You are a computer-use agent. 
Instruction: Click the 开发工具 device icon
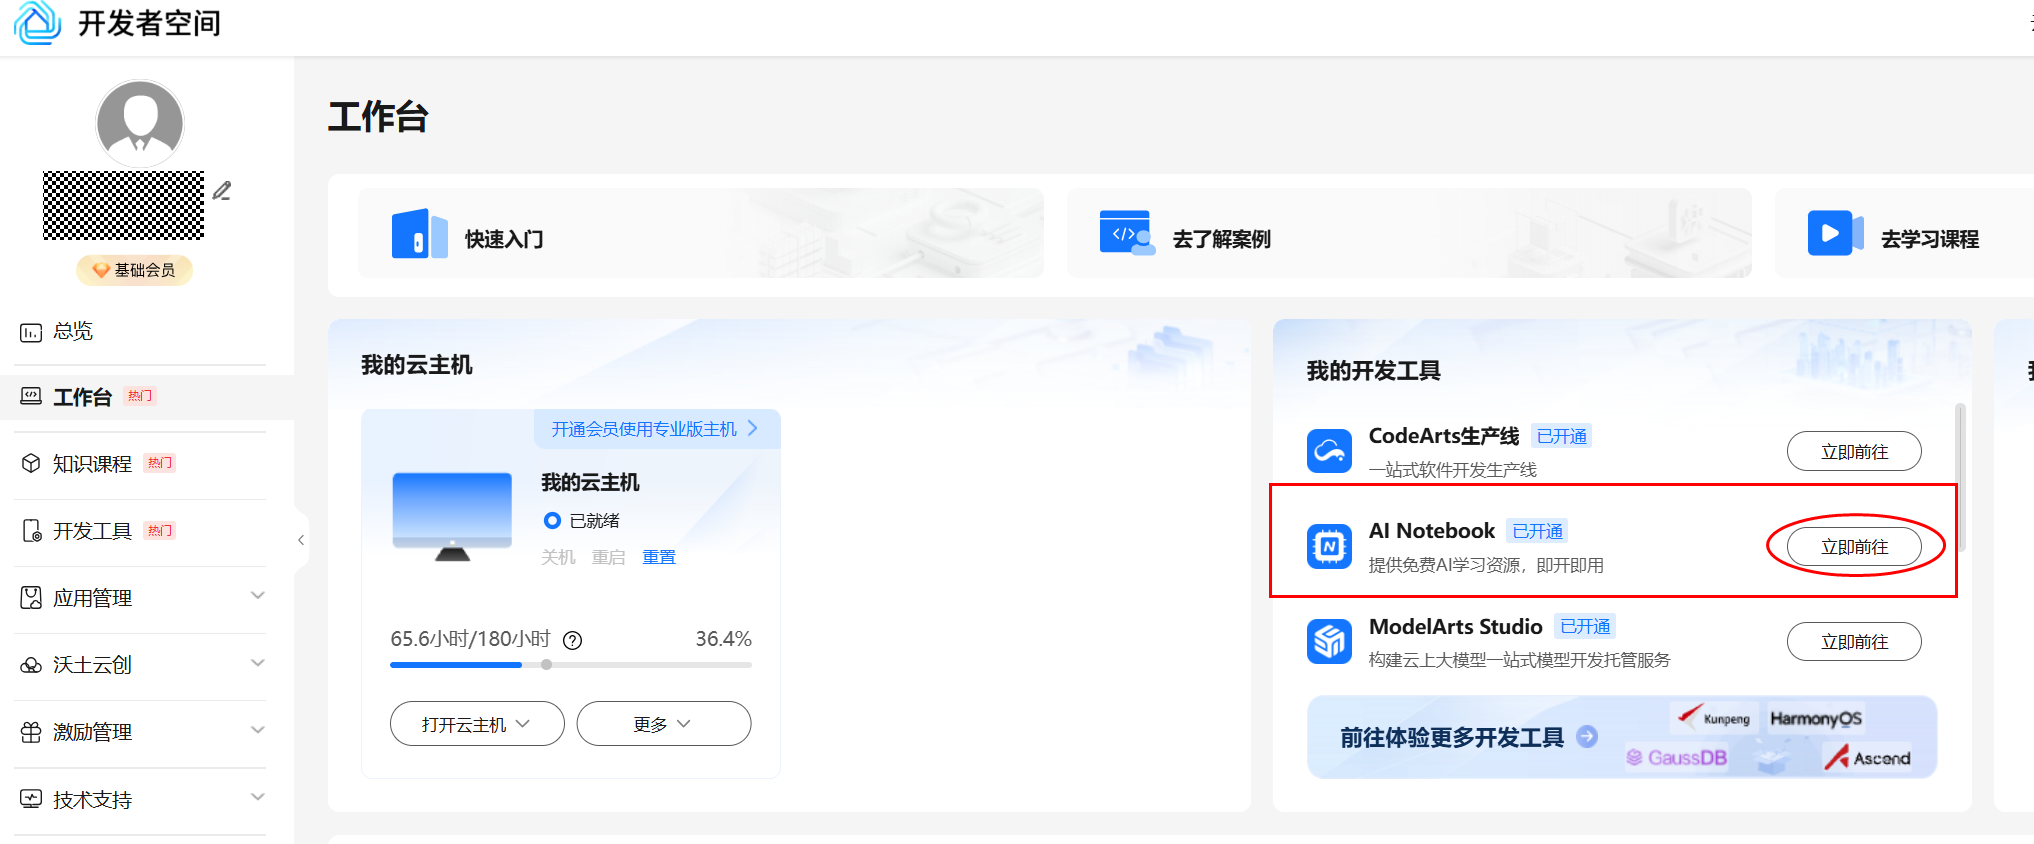[31, 530]
